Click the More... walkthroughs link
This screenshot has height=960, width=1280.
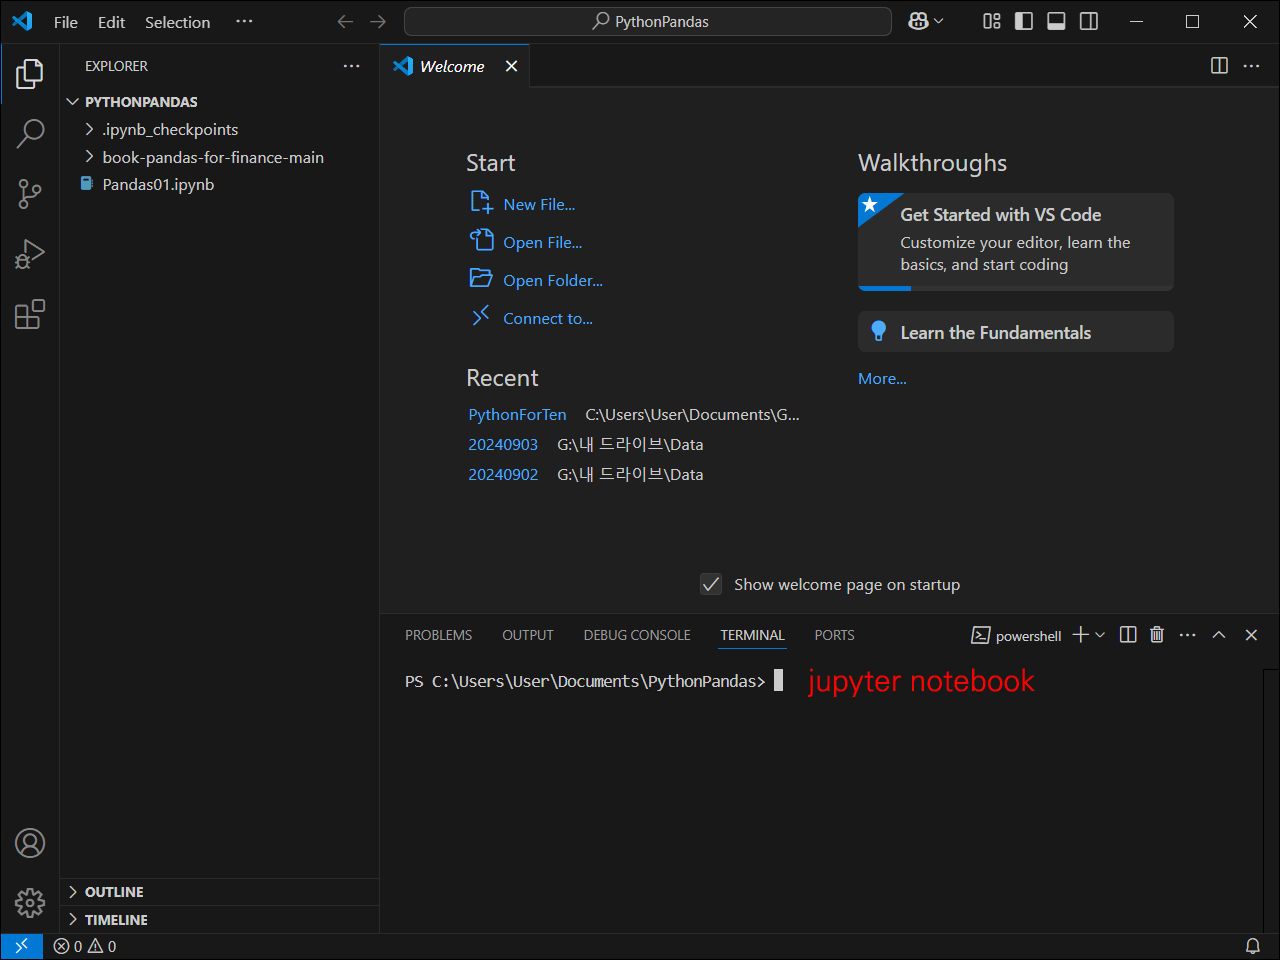(882, 378)
